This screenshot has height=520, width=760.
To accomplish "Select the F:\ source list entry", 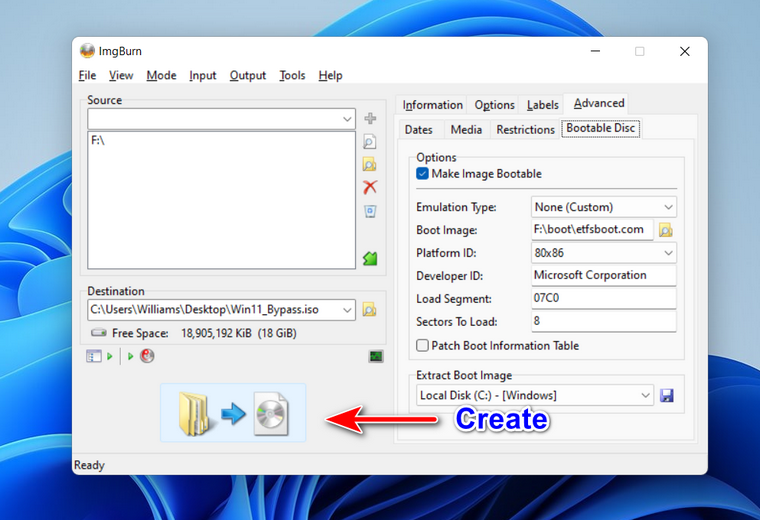I will (98, 141).
